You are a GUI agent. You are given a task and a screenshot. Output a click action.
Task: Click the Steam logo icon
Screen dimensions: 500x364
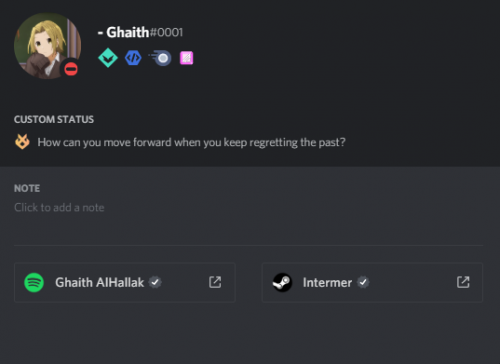282,282
